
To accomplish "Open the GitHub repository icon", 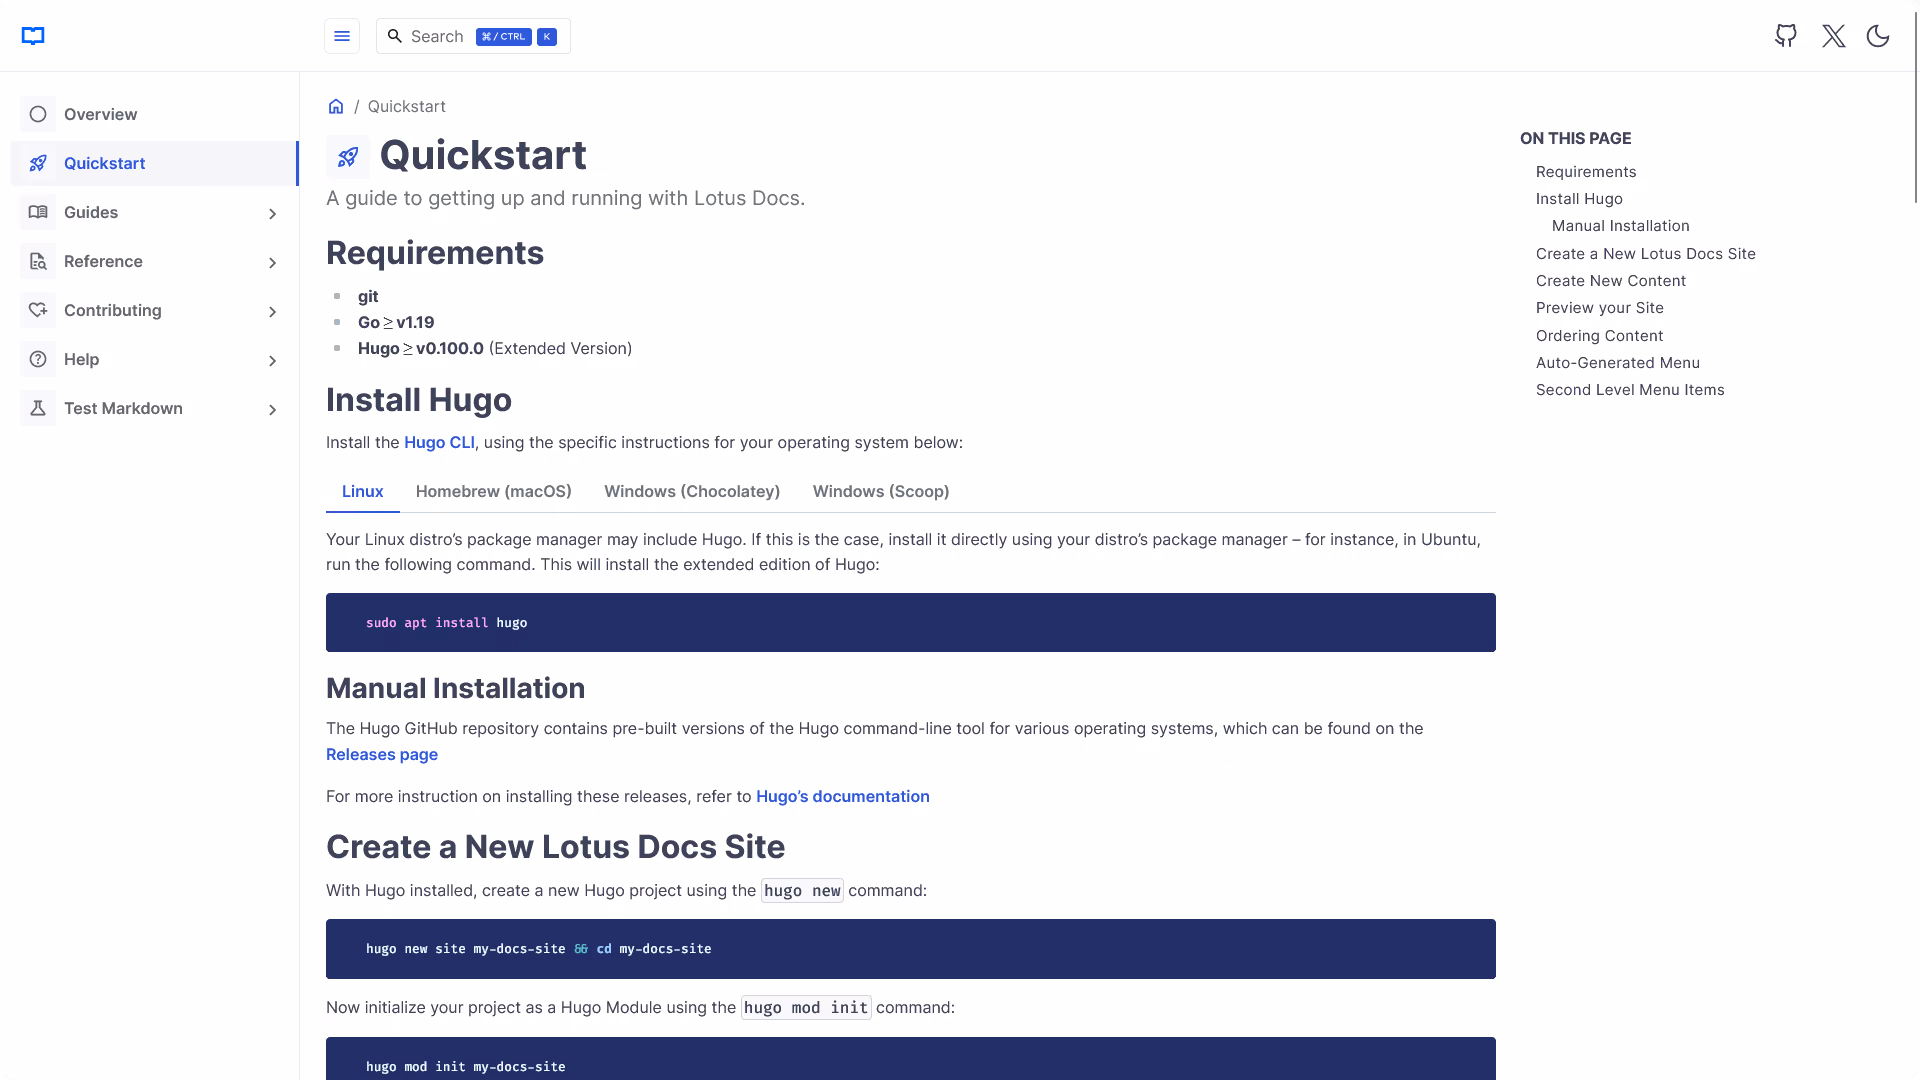I will pos(1786,36).
